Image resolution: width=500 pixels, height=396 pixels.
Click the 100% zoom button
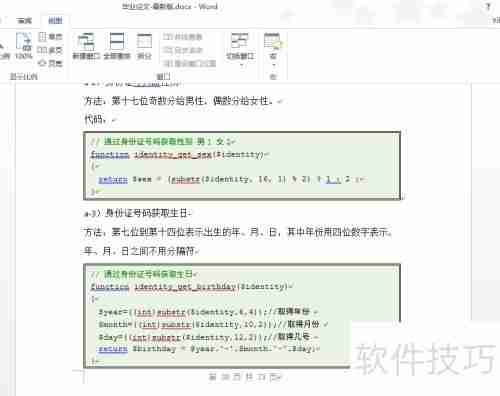pyautogui.click(x=24, y=46)
